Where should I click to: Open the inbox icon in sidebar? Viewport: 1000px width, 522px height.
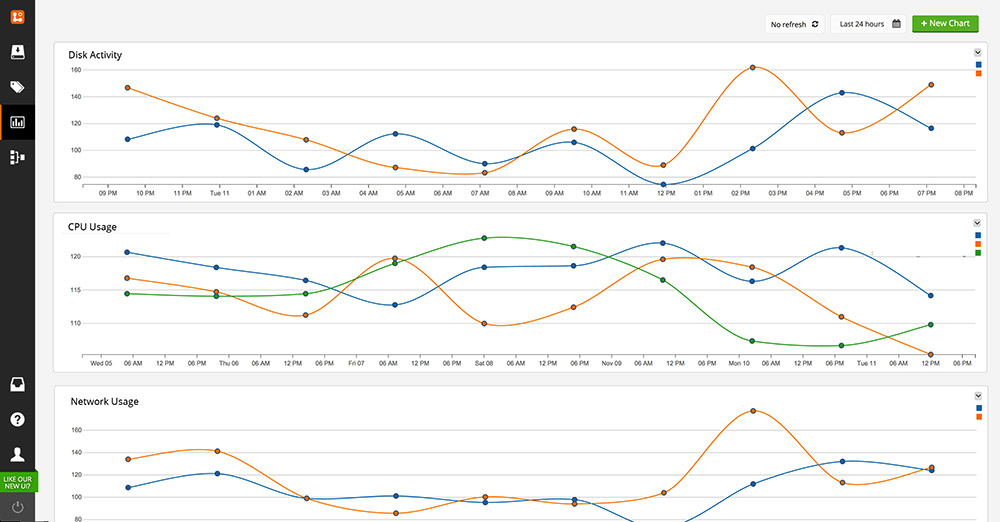17,385
